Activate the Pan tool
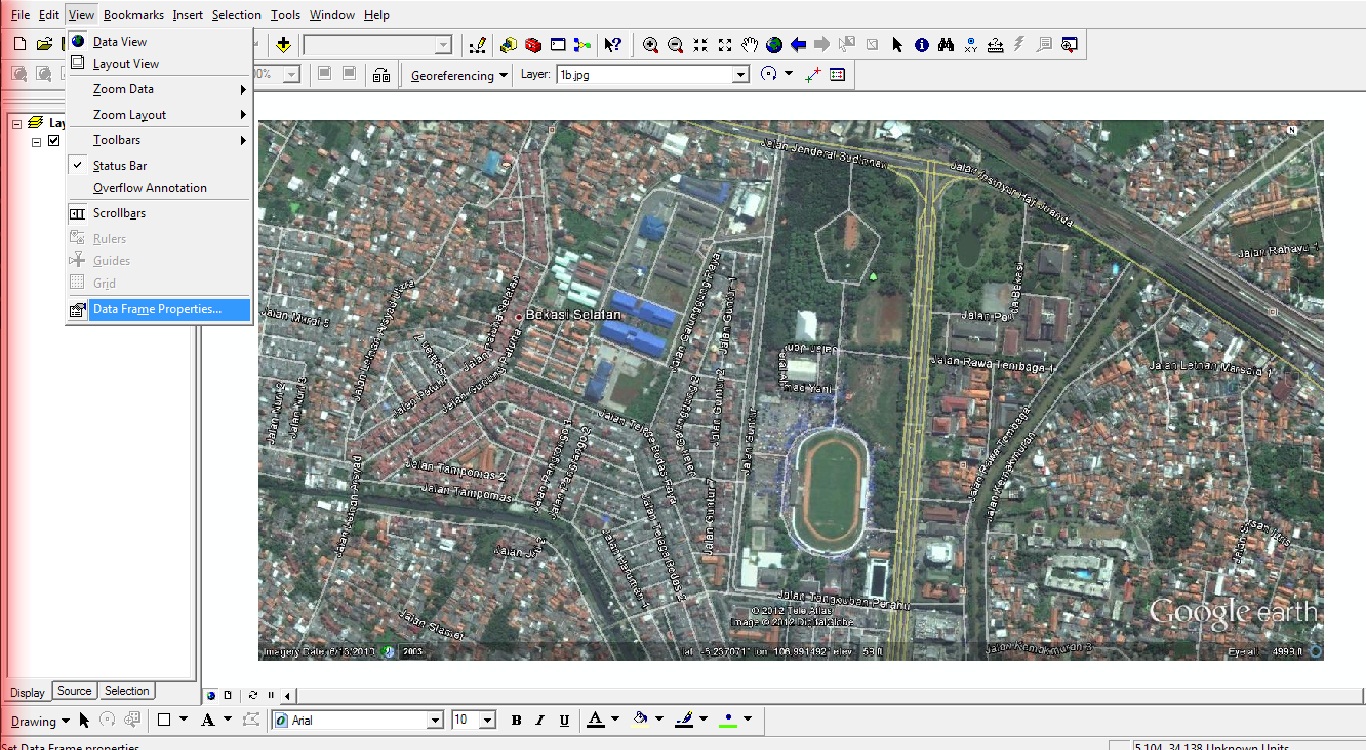Screen dimensions: 1366x750 point(750,44)
